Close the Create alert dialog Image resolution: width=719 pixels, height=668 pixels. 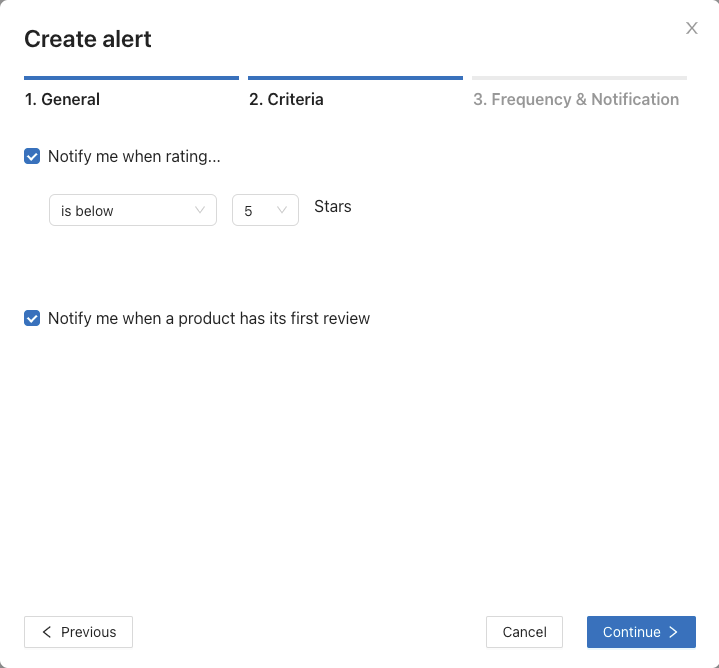(691, 28)
